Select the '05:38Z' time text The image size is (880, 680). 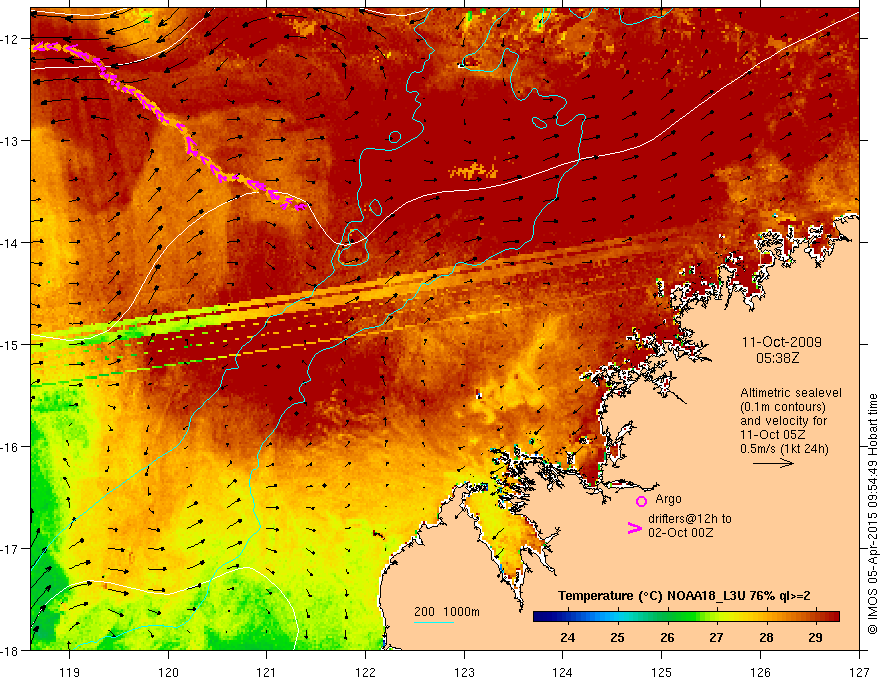pos(777,358)
